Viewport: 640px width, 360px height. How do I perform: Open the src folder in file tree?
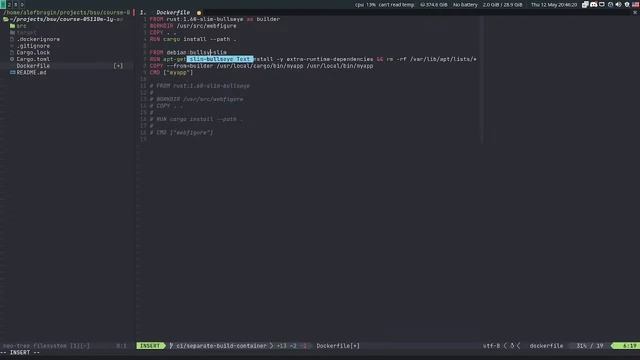21,26
